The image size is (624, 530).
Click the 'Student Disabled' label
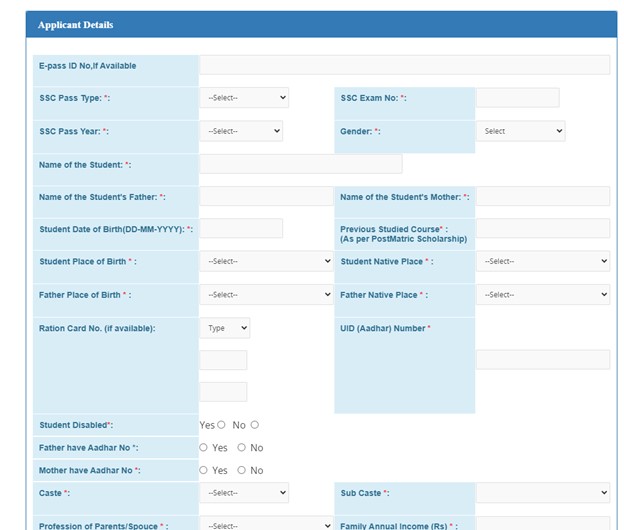pyautogui.click(x=76, y=425)
